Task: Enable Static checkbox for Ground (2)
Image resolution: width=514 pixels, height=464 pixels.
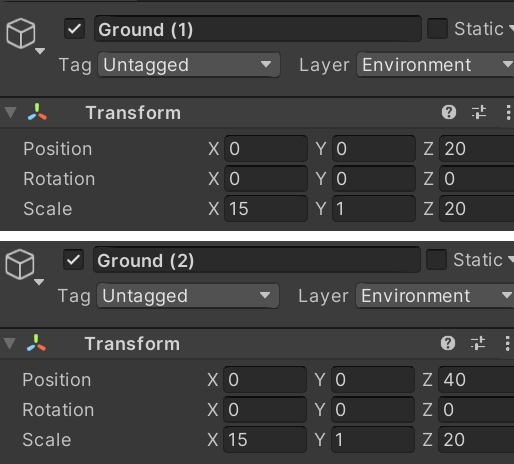Action: pos(436,260)
